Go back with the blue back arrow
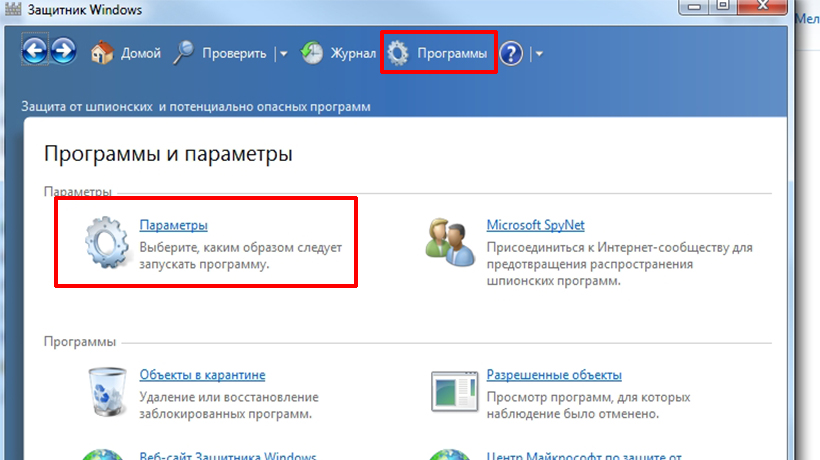 click(35, 51)
